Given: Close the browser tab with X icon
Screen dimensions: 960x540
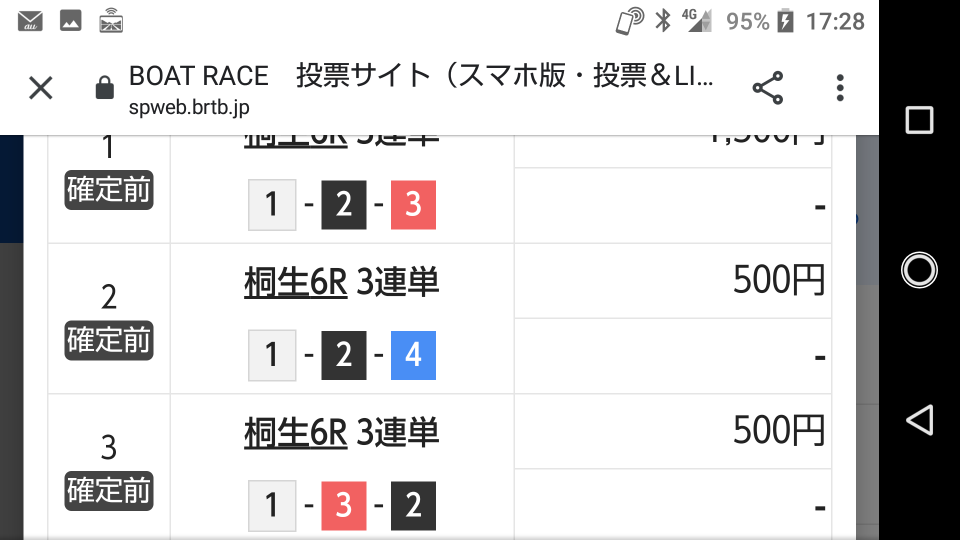Looking at the screenshot, I should [41, 88].
